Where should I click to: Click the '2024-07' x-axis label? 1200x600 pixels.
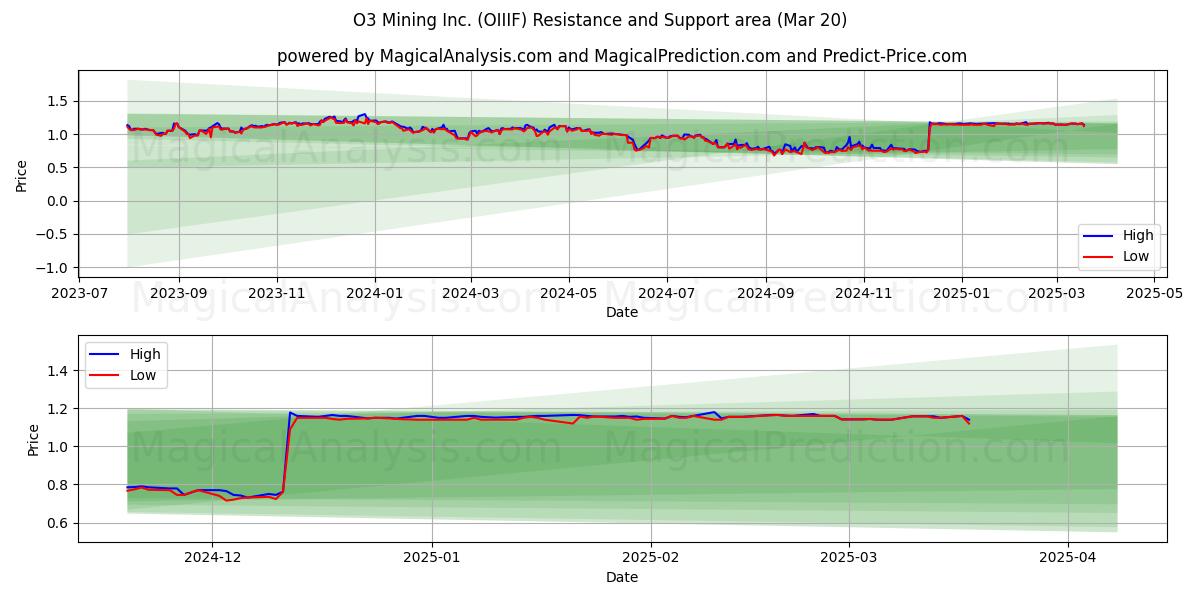pos(667,295)
